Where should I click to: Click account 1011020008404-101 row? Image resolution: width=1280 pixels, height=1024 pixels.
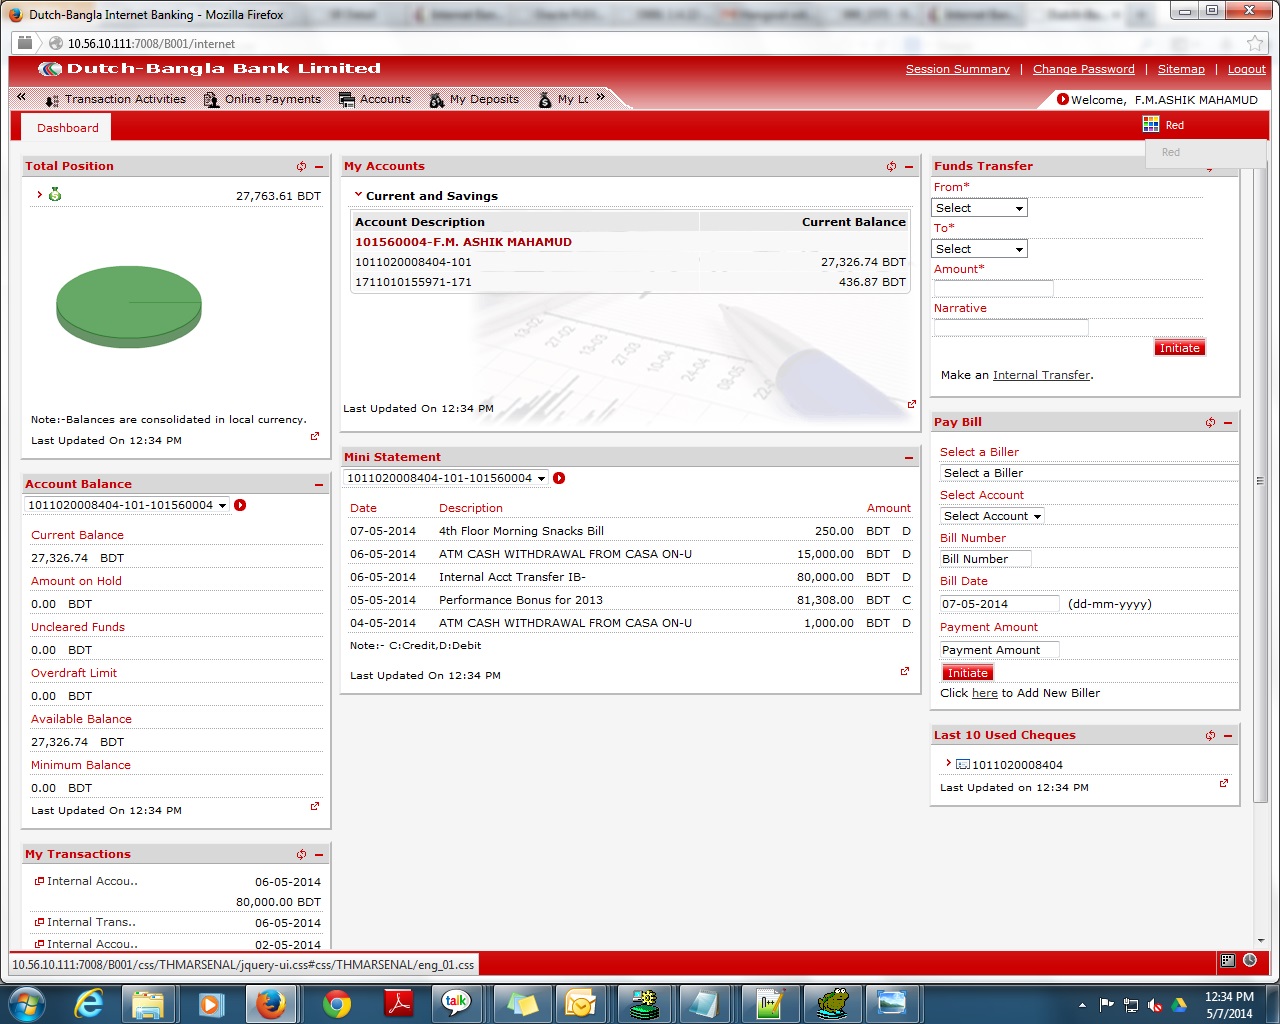630,262
